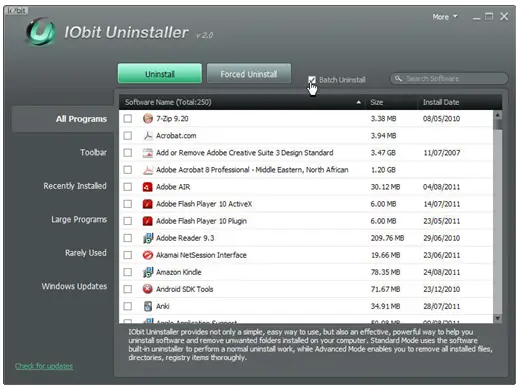Click the Adobe Flash Player 10 Plugin icon
The width and height of the screenshot is (517, 387).
tap(148, 221)
